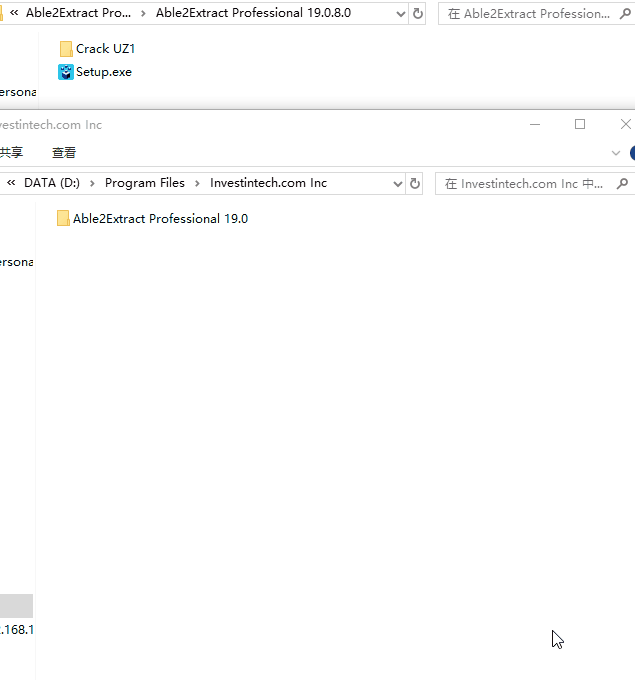Open the 共享 ribbon tab
This screenshot has width=635, height=680.
pyautogui.click(x=11, y=153)
